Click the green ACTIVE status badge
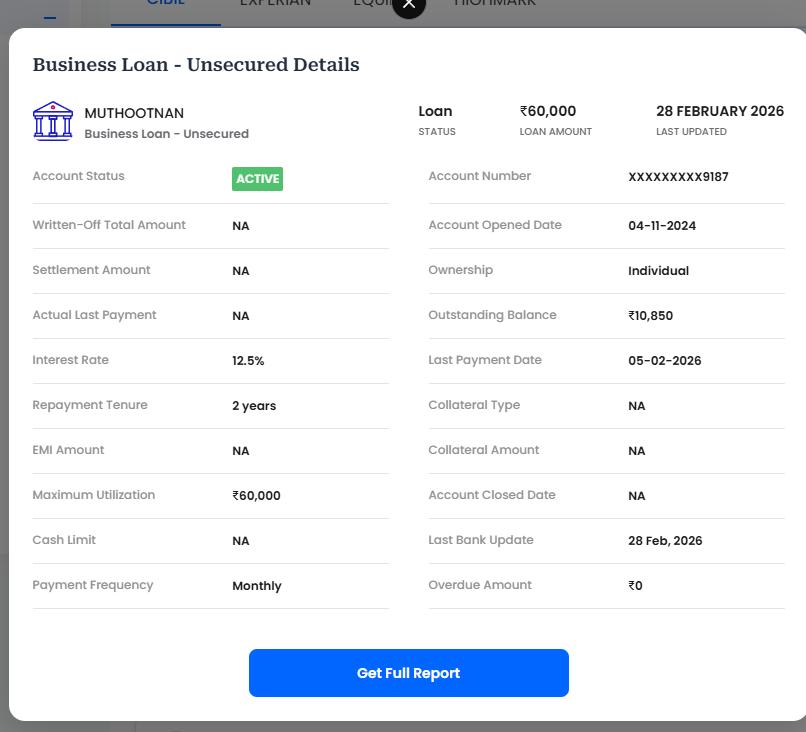Screen dimensions: 806x732 click(257, 179)
